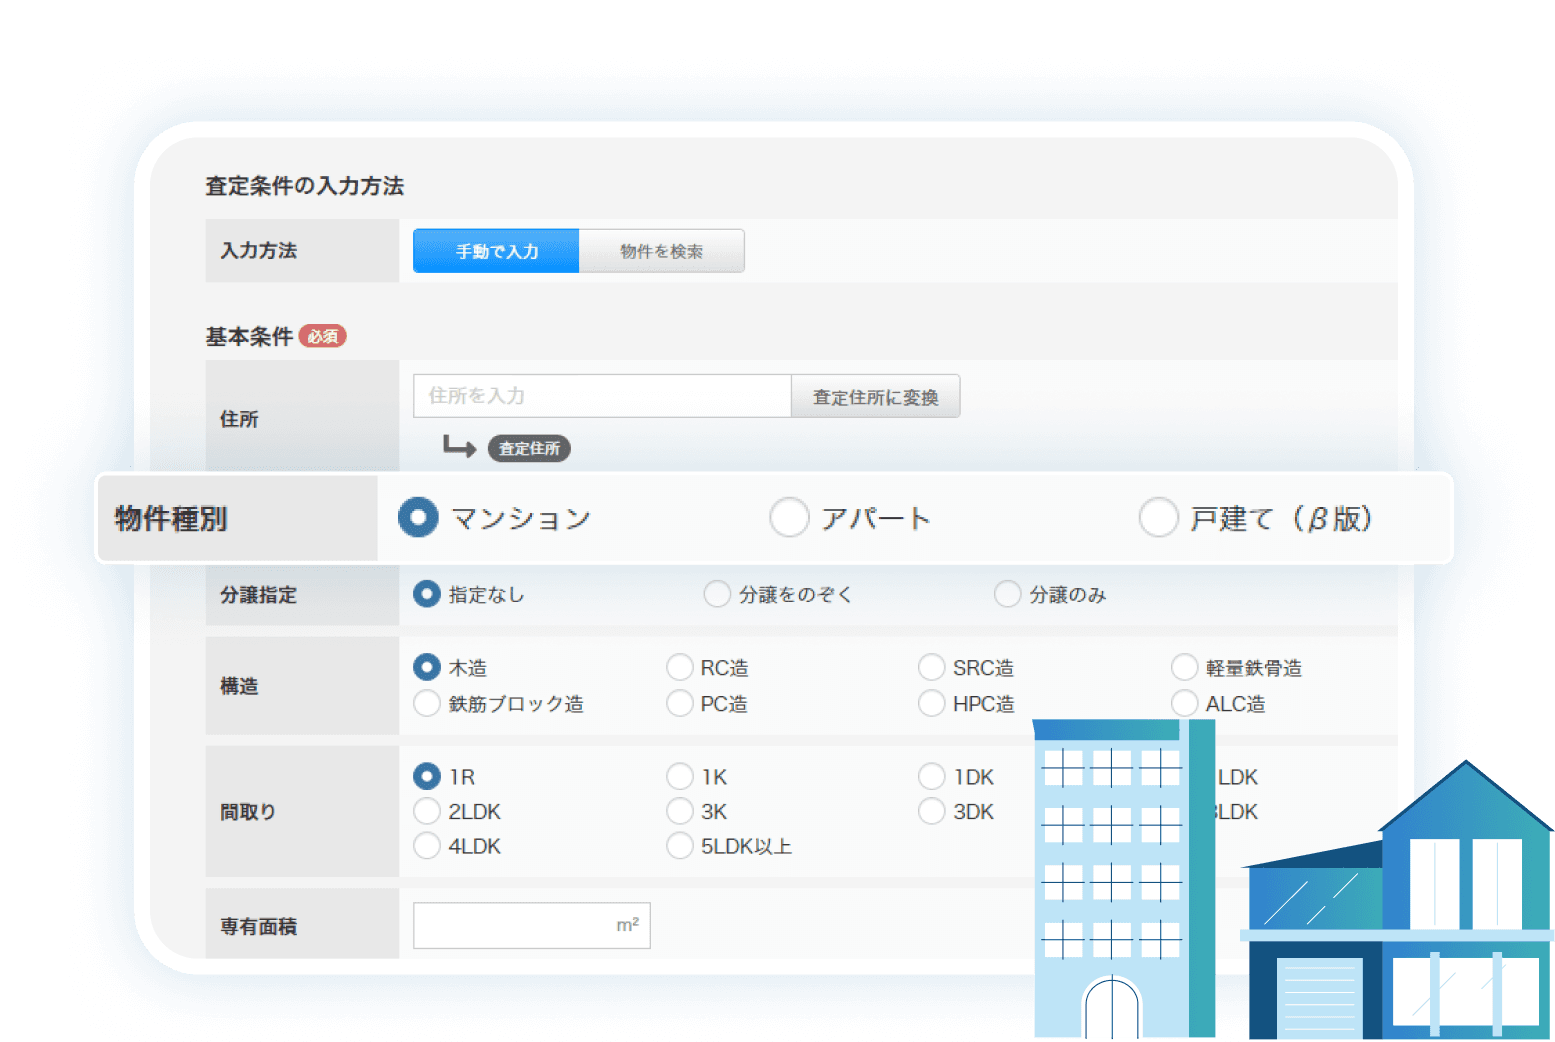The height and width of the screenshot is (1042, 1555).
Task: Select 1DK floor plan radio
Action: (932, 776)
